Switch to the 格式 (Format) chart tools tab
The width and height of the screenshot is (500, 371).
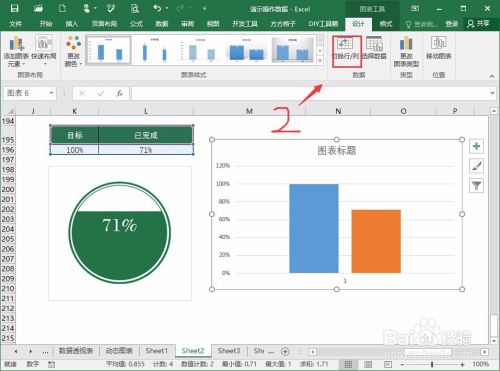pyautogui.click(x=386, y=24)
